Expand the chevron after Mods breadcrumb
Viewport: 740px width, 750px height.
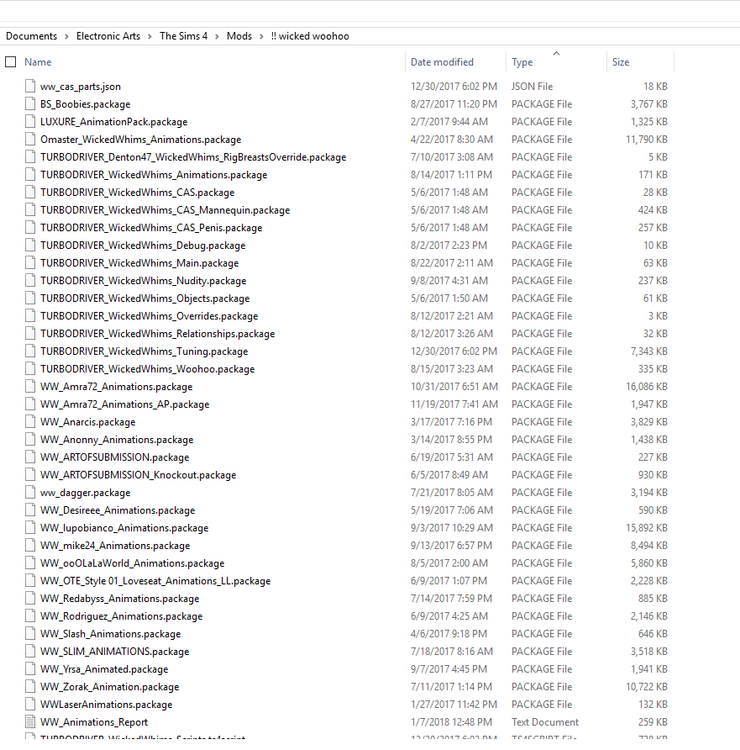click(261, 36)
